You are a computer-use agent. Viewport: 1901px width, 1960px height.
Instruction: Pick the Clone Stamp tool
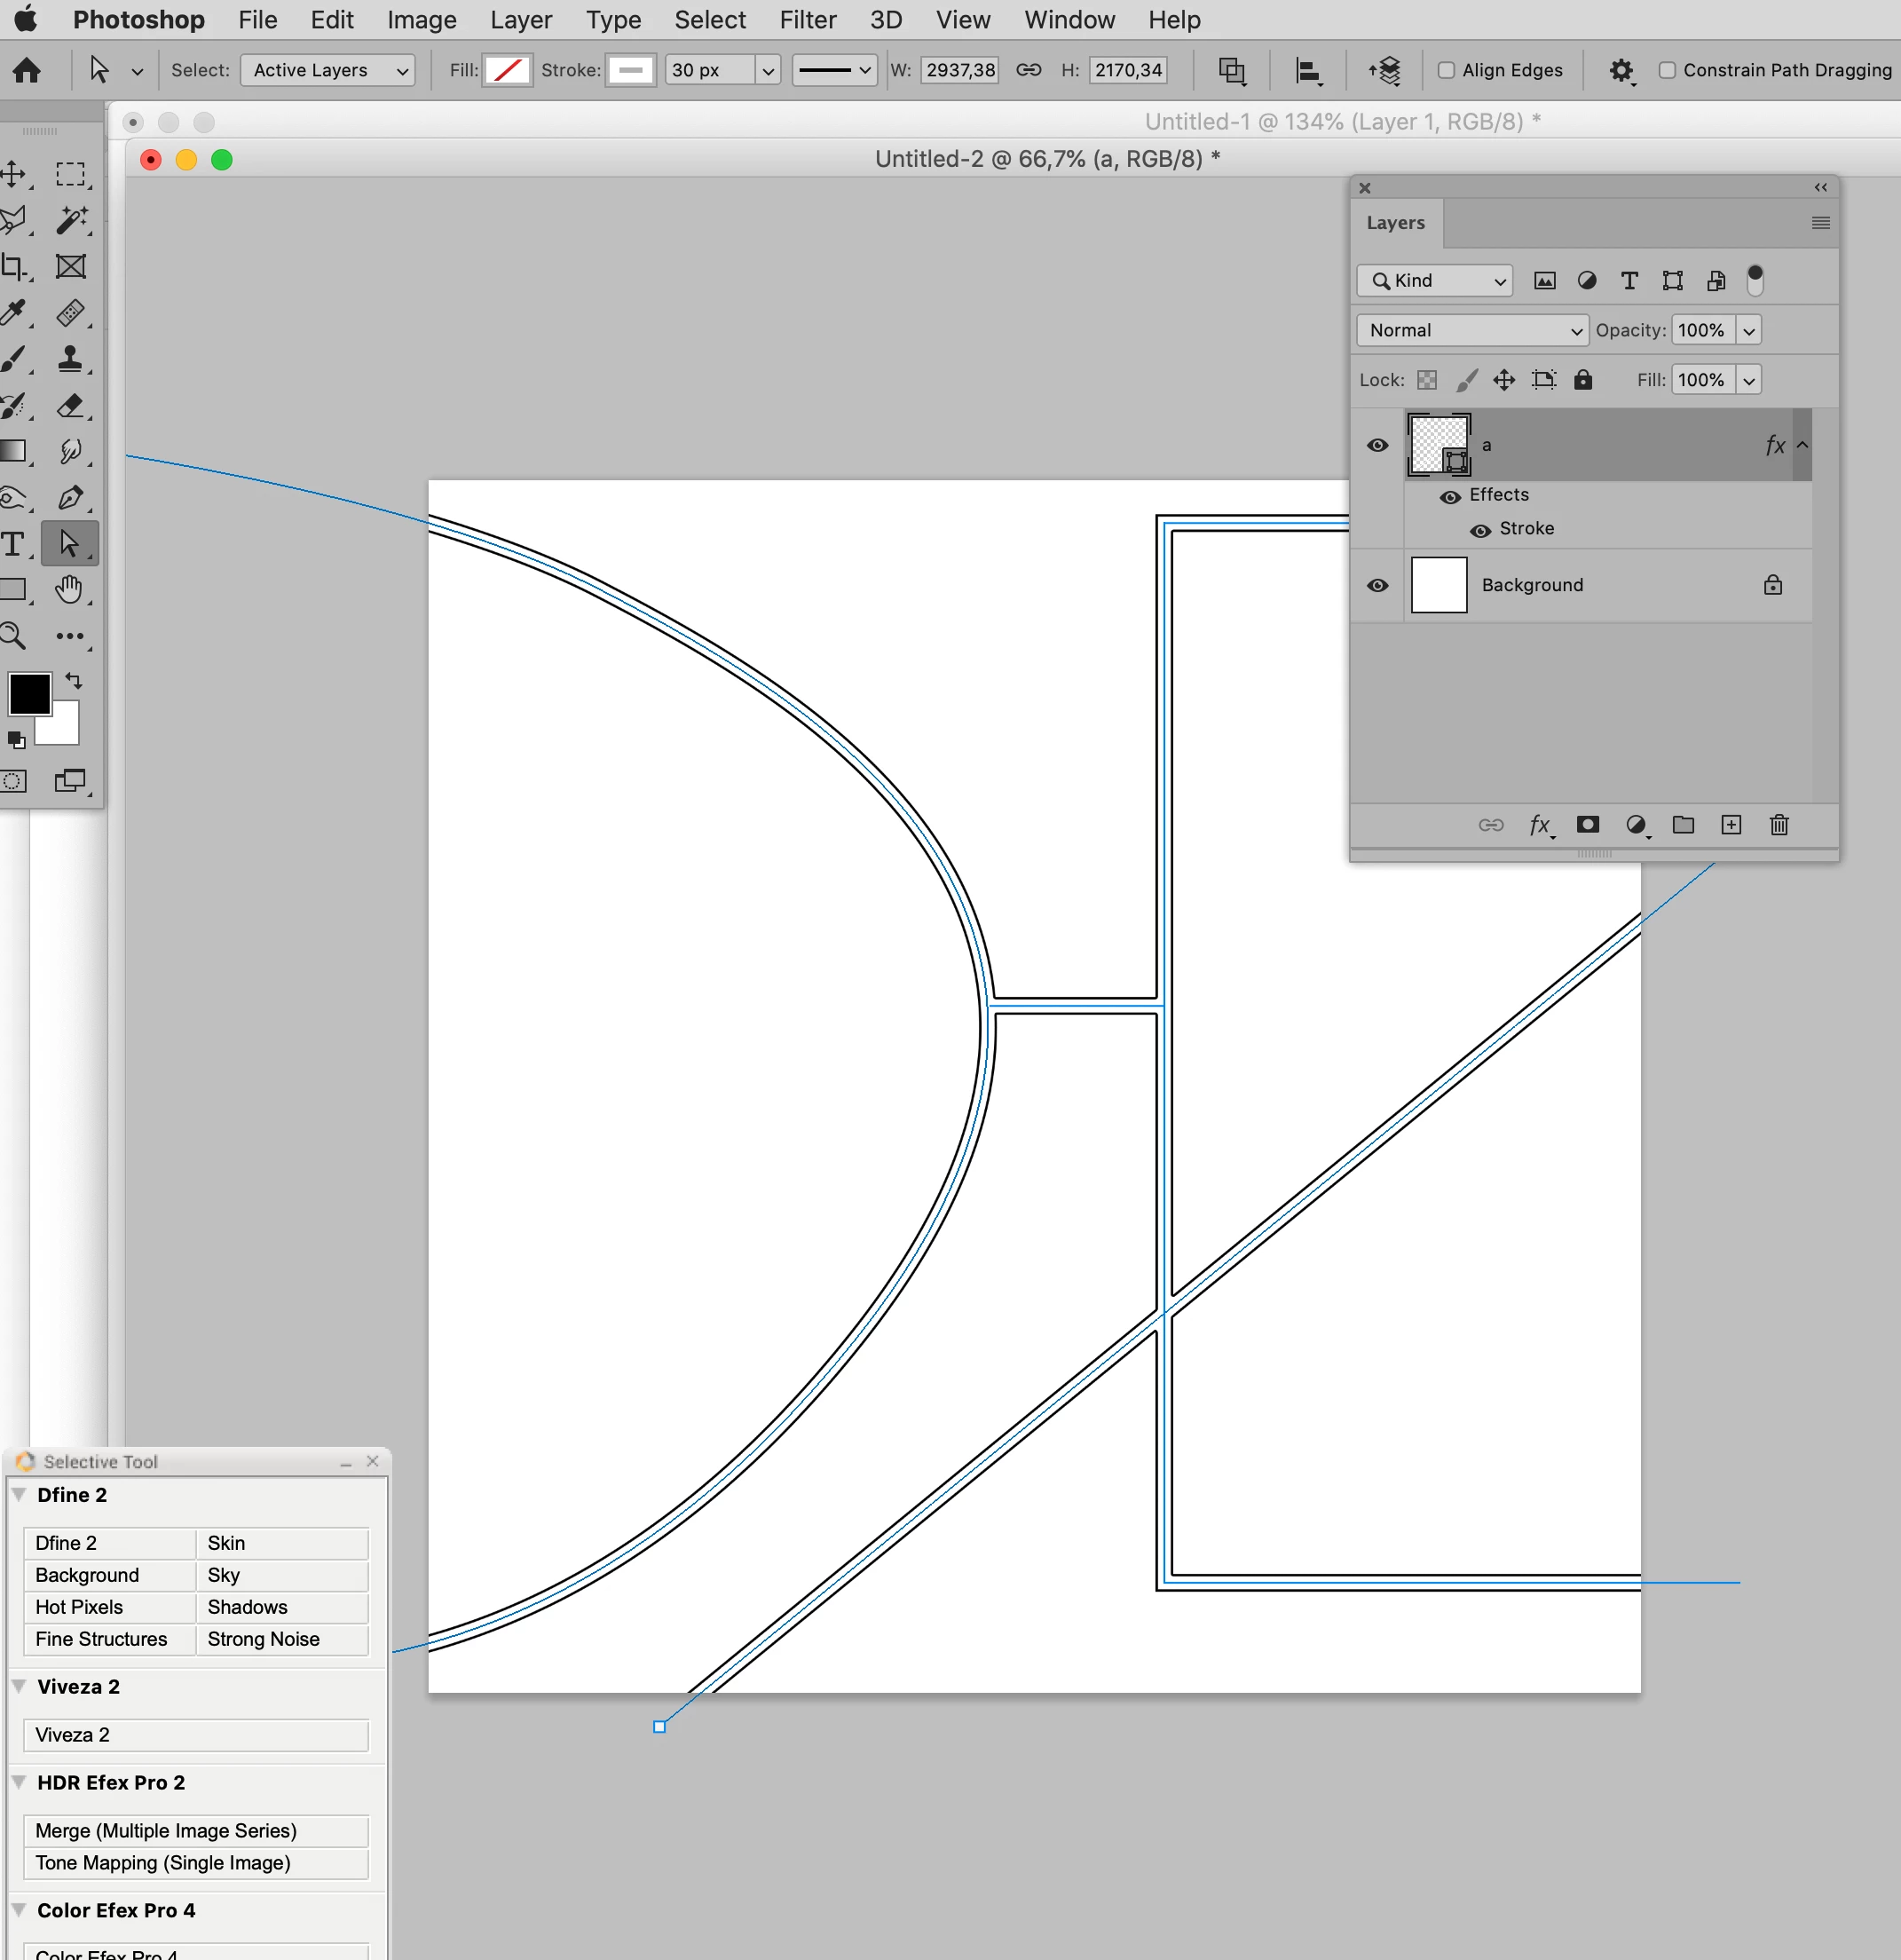(71, 358)
